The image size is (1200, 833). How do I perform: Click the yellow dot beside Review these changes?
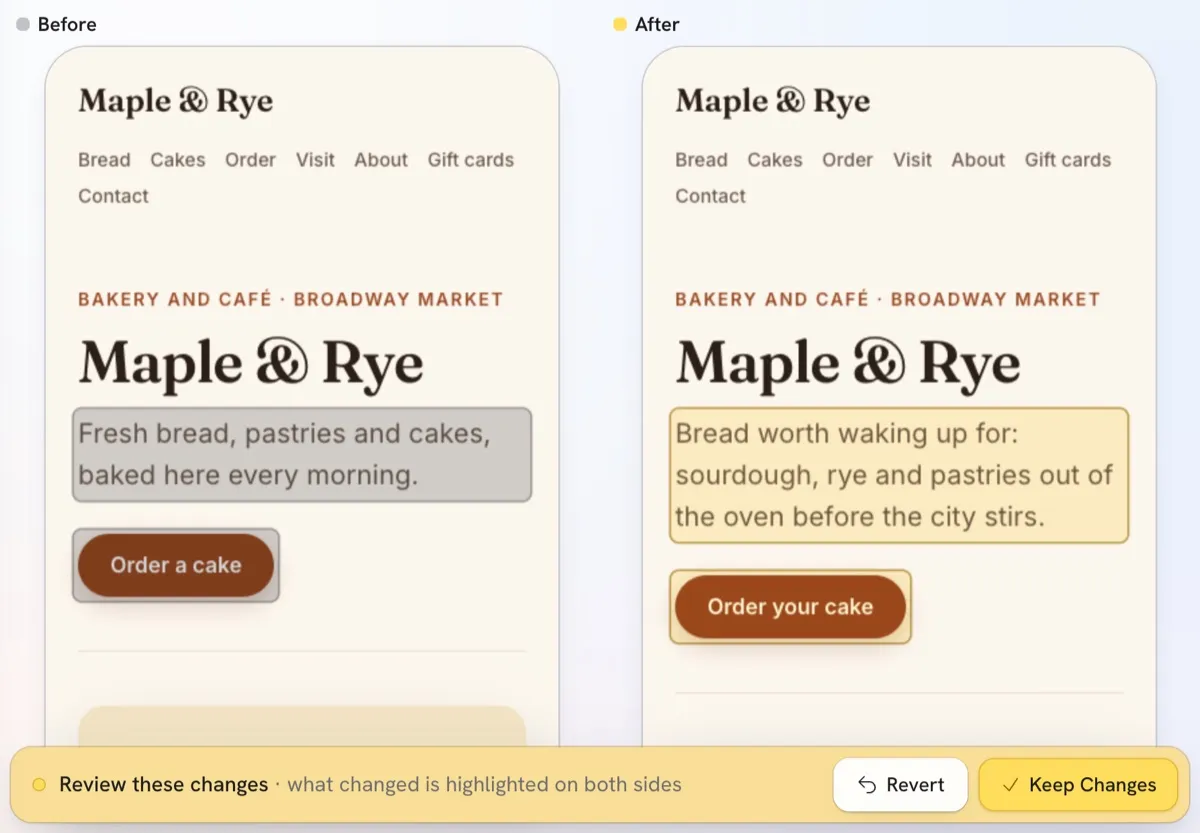pyautogui.click(x=39, y=785)
